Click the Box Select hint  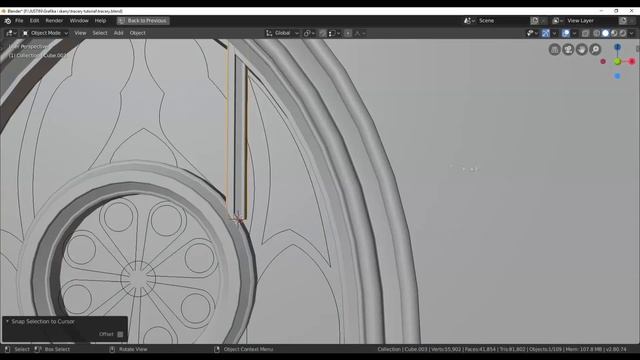53,349
